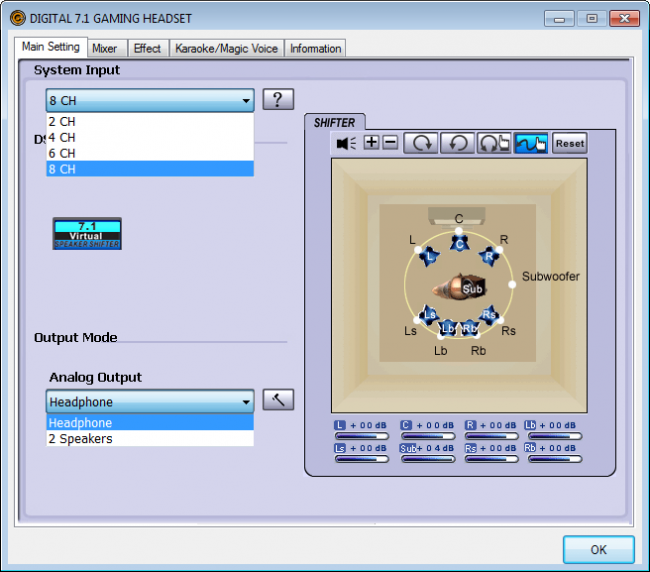Select the center C virtual speaker
Image resolution: width=650 pixels, height=572 pixels.
(459, 243)
